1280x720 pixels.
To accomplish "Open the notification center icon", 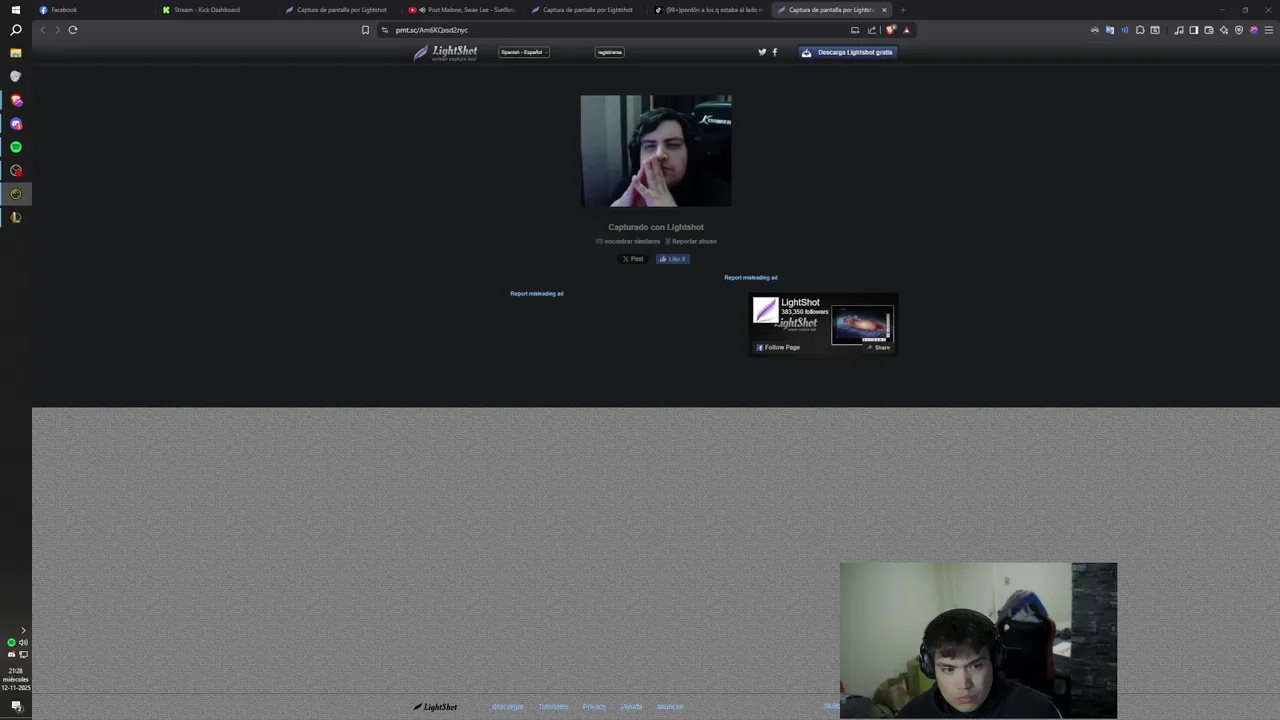I will 16,706.
